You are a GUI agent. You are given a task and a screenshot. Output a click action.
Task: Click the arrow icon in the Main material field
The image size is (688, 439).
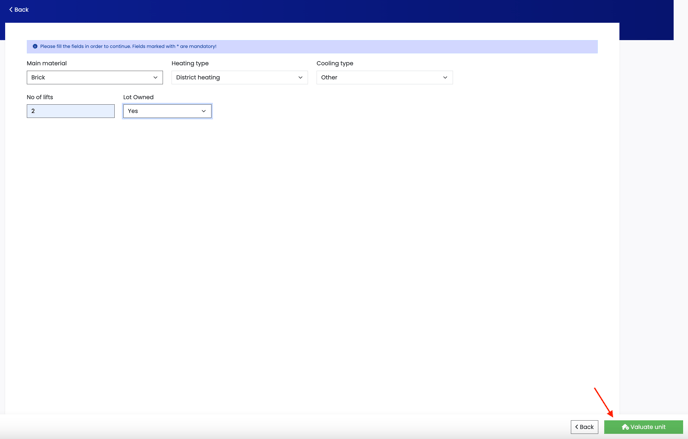click(155, 77)
